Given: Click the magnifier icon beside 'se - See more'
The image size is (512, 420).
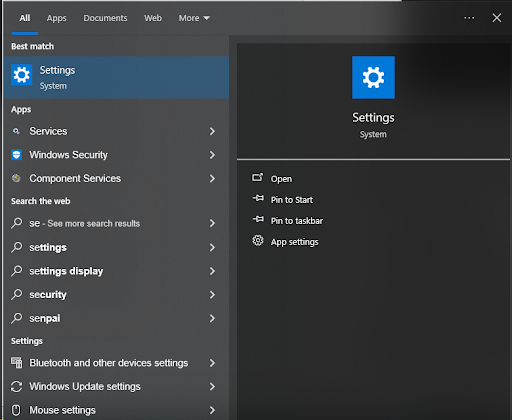Looking at the screenshot, I should coord(16,223).
